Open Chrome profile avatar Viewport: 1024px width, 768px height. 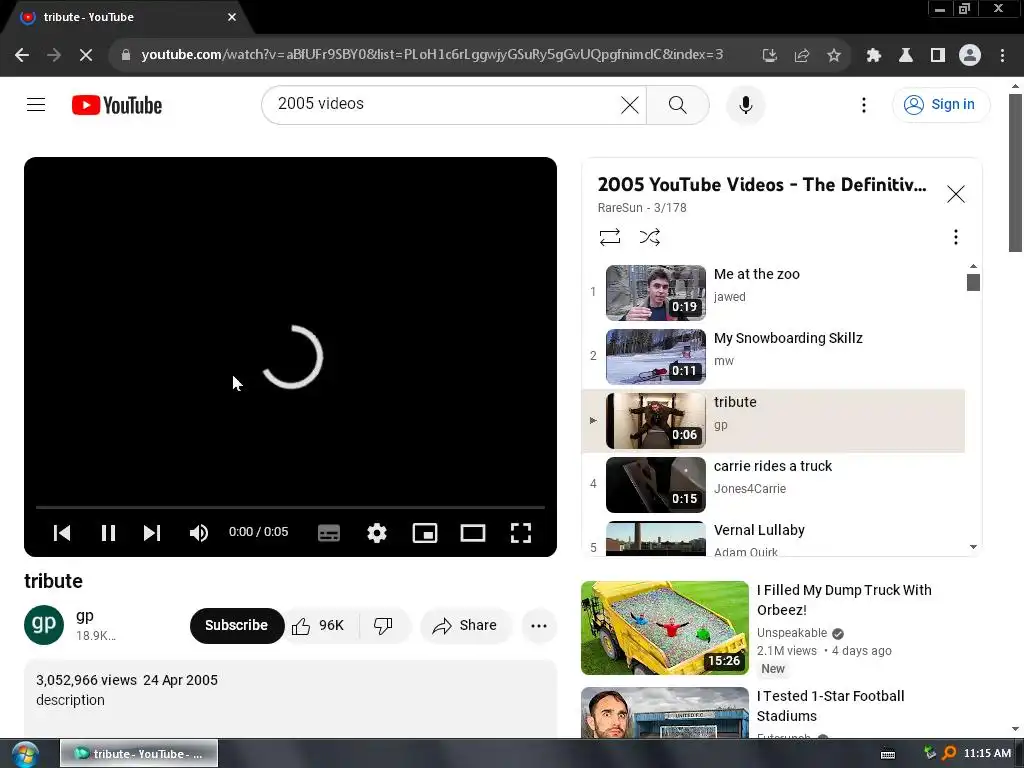(x=970, y=55)
